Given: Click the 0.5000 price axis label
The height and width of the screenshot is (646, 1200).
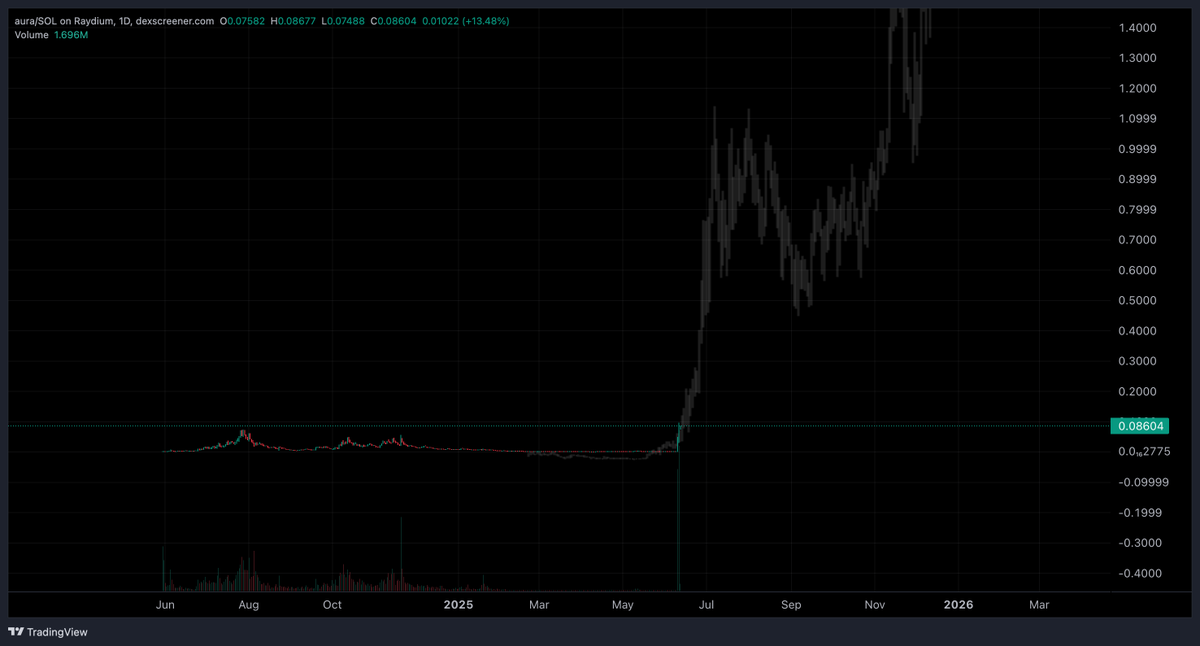Looking at the screenshot, I should [1138, 301].
